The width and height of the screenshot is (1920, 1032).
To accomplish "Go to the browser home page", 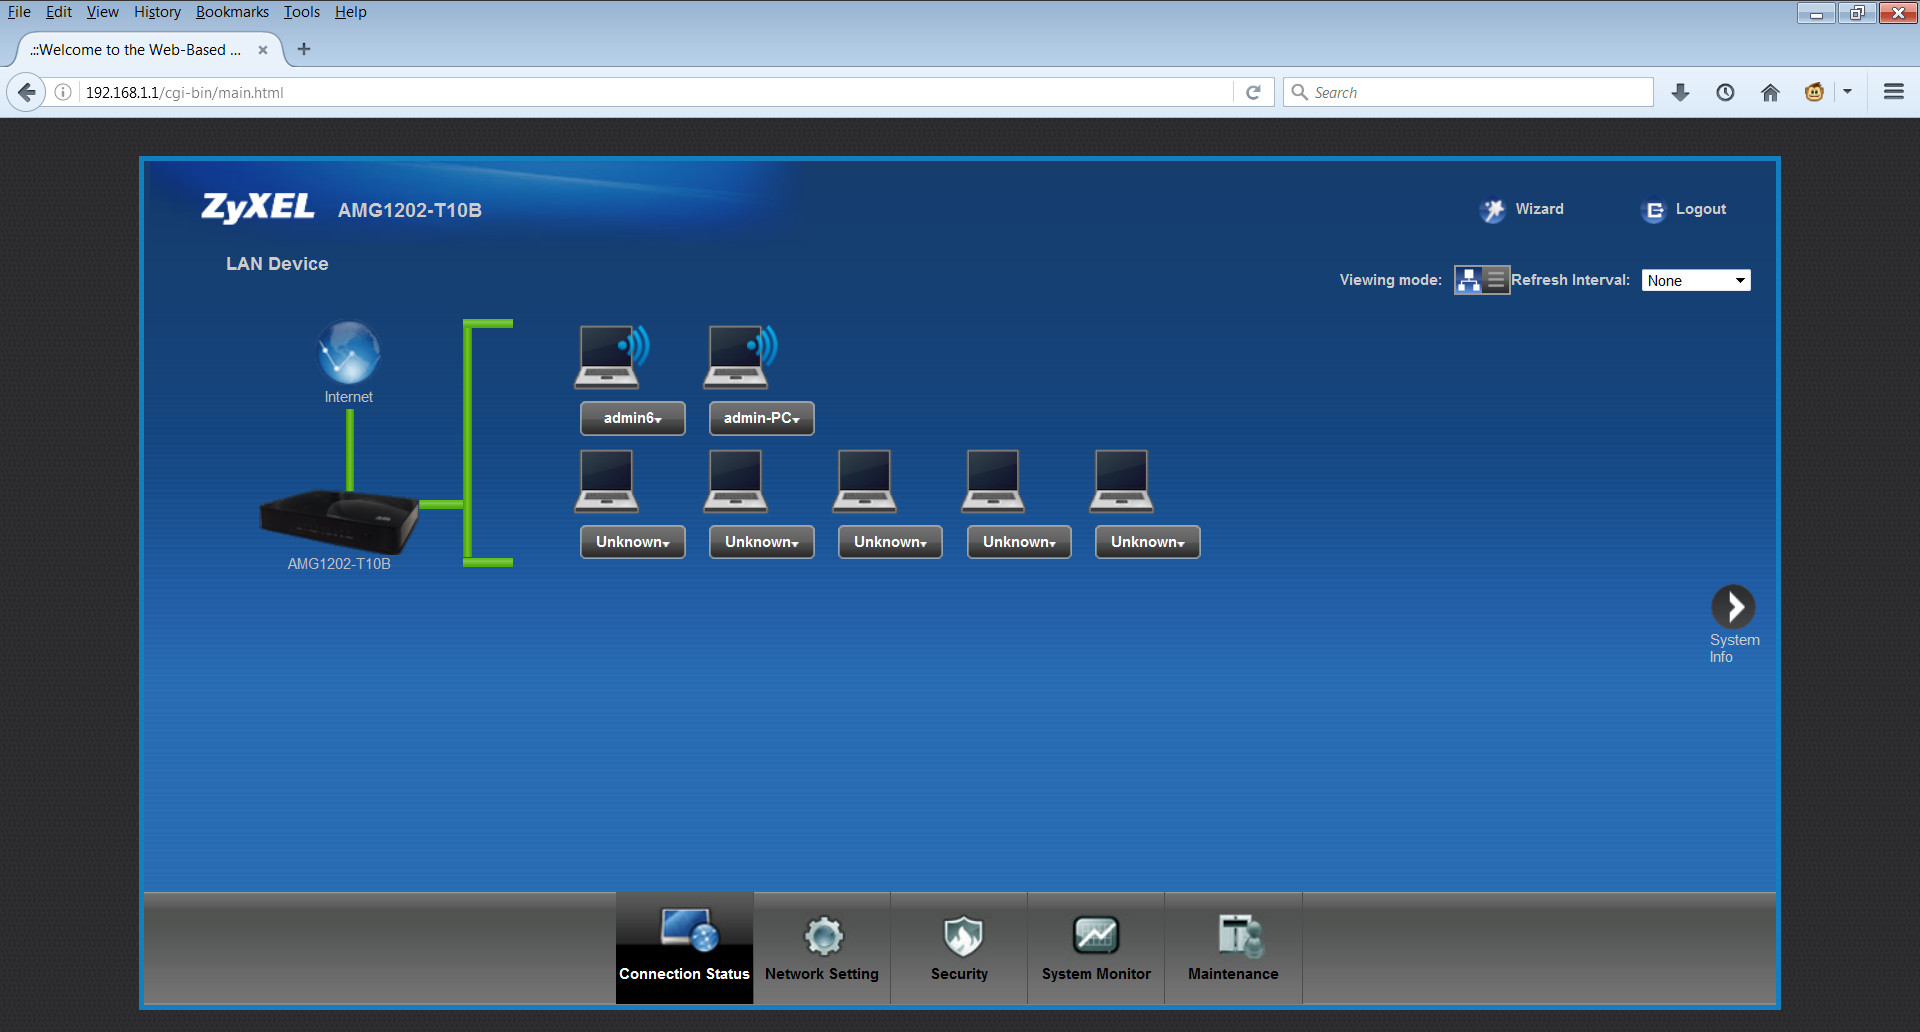I will click(x=1770, y=92).
